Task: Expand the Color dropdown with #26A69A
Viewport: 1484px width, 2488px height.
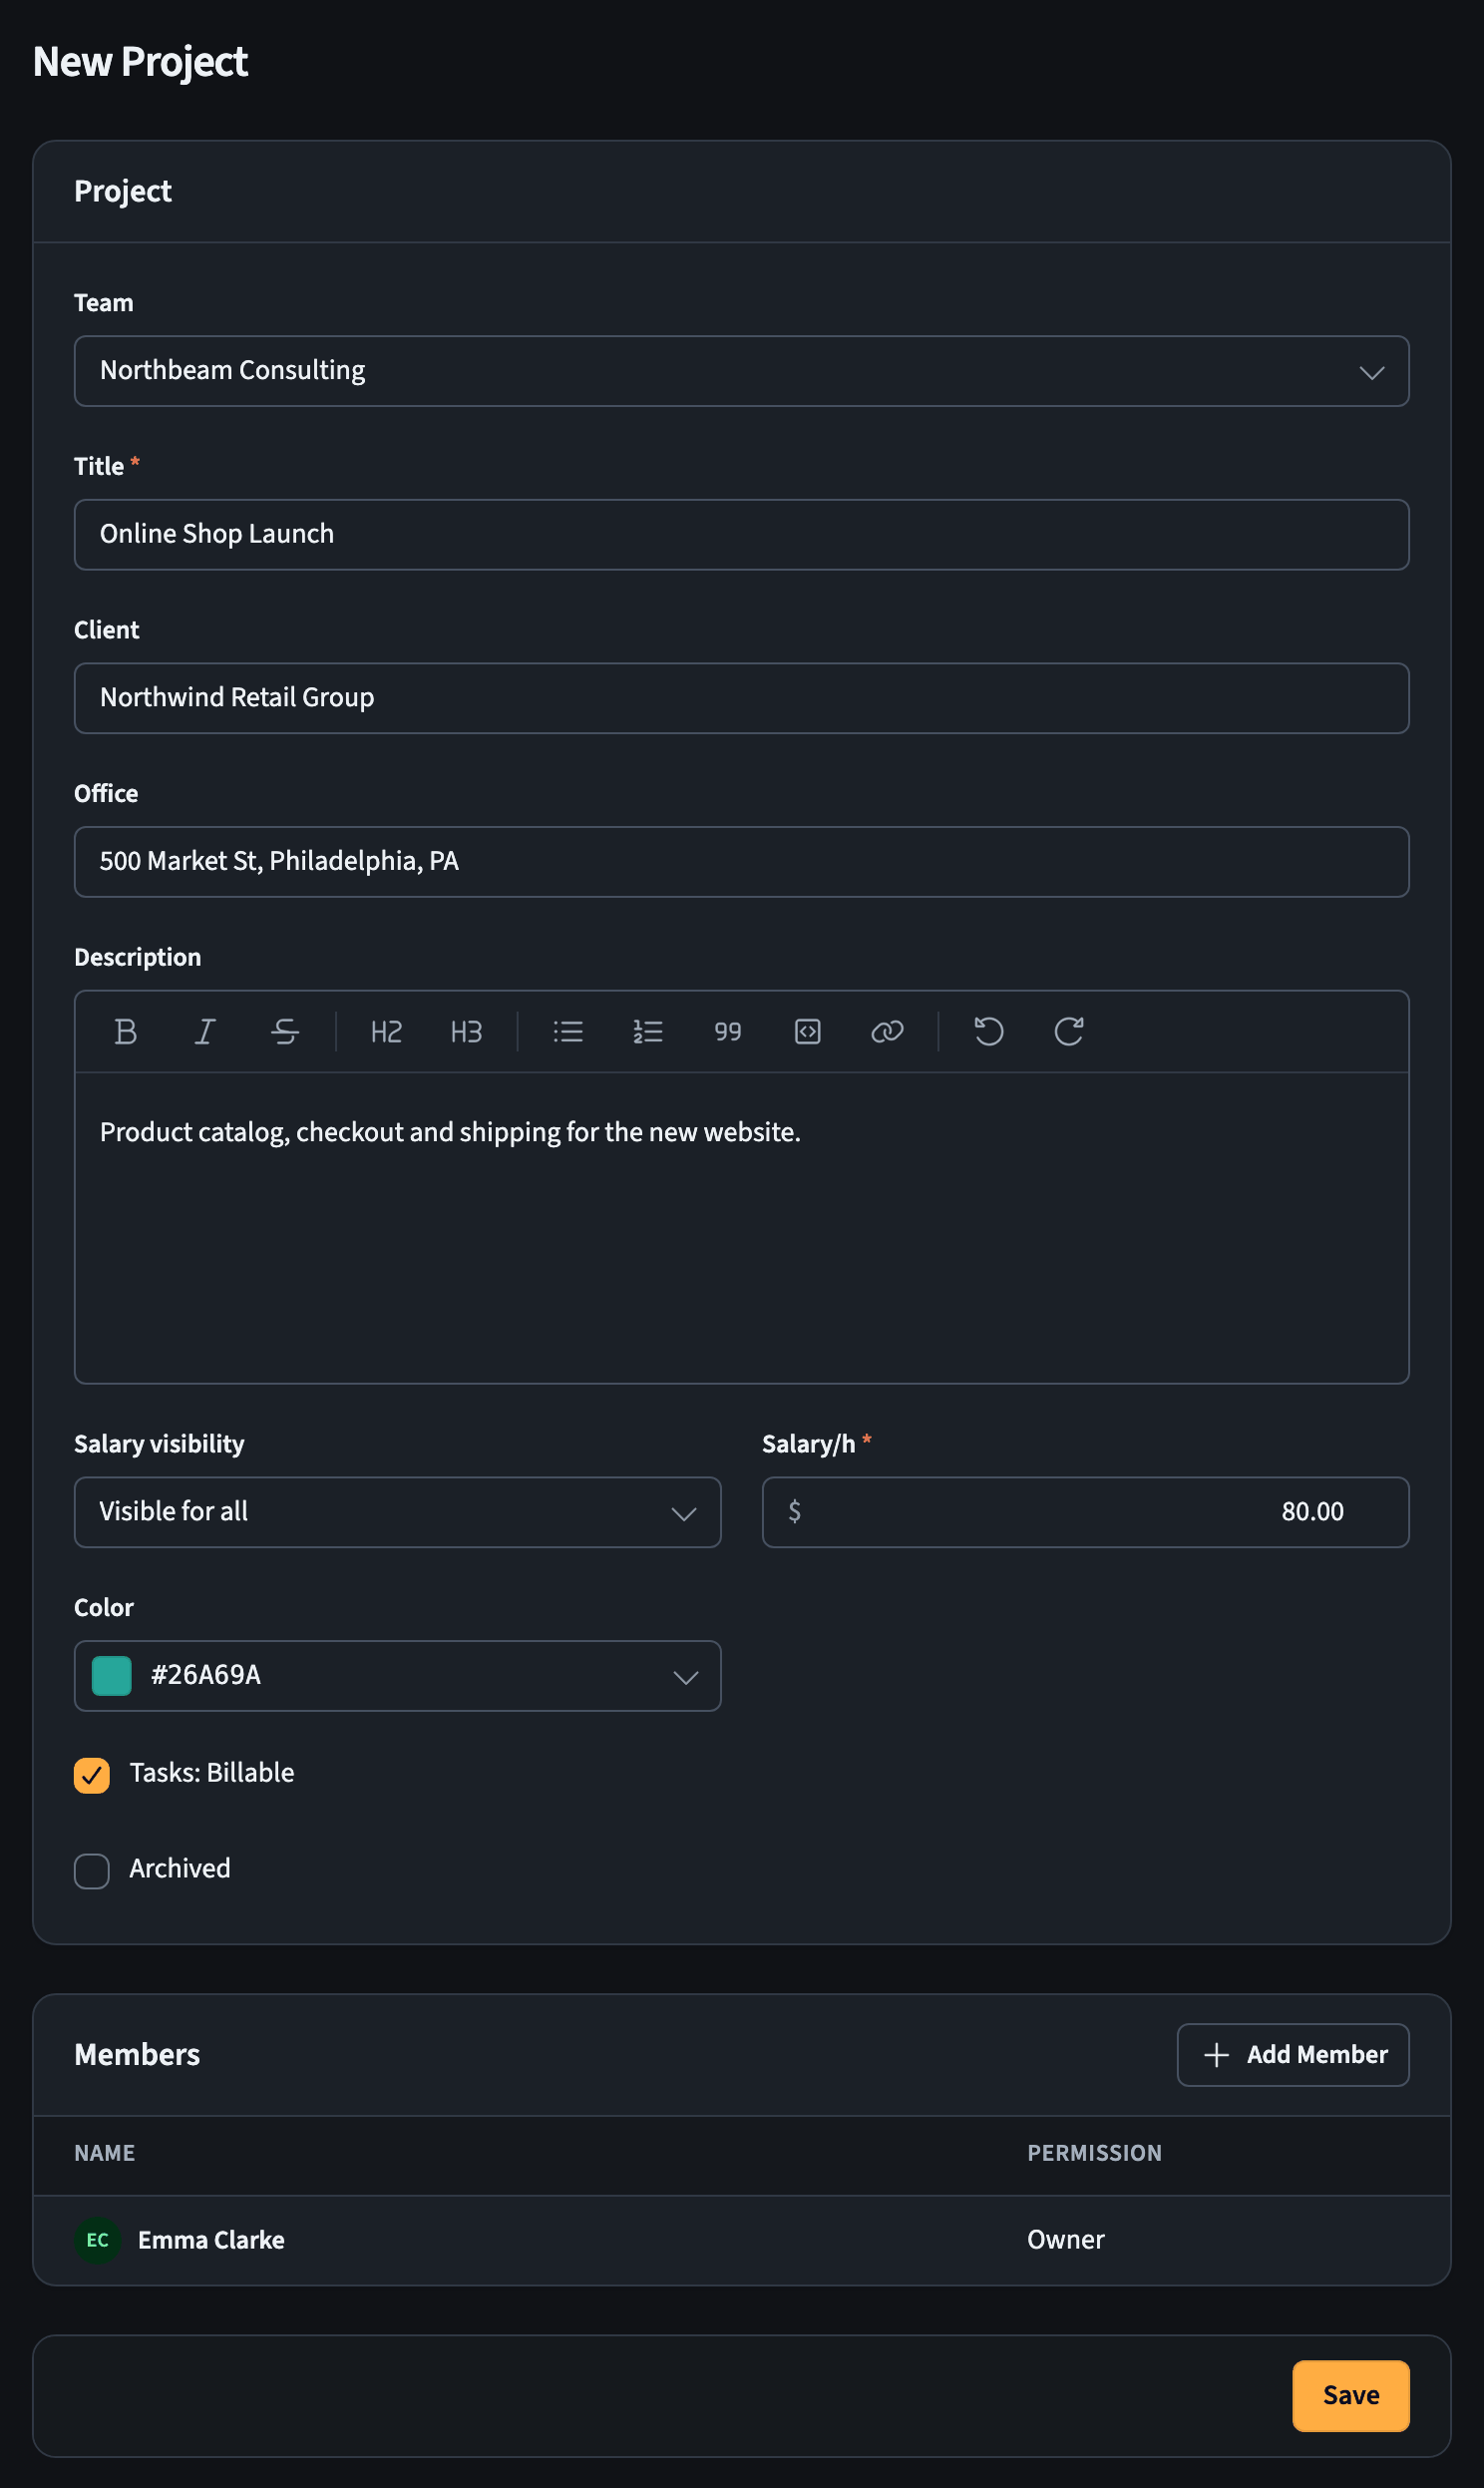Action: [398, 1676]
